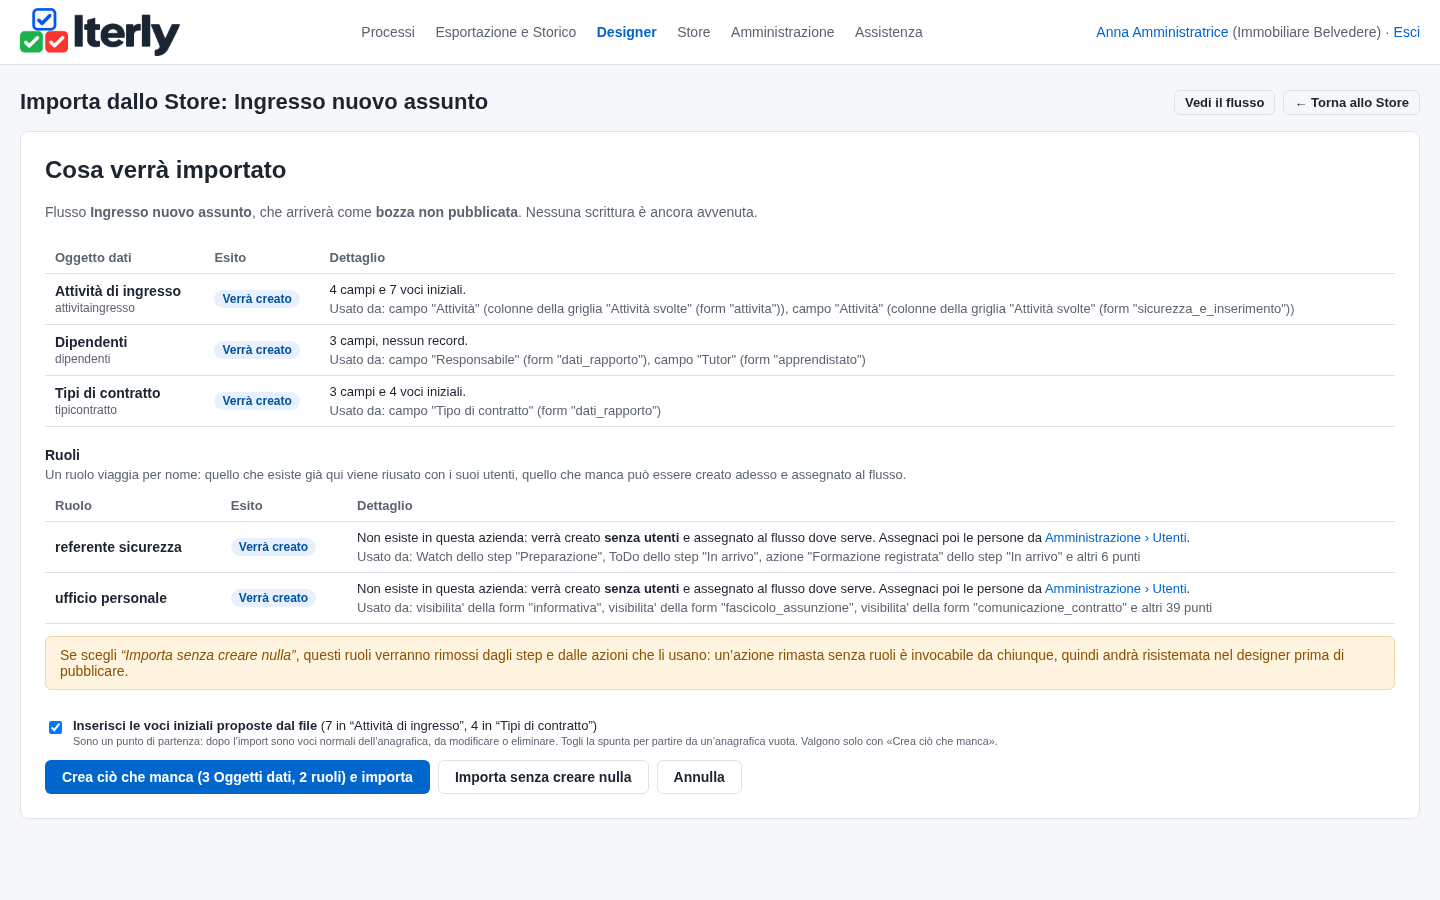Click the attivitaingresso identifier text
This screenshot has height=900, width=1440.
click(x=95, y=308)
